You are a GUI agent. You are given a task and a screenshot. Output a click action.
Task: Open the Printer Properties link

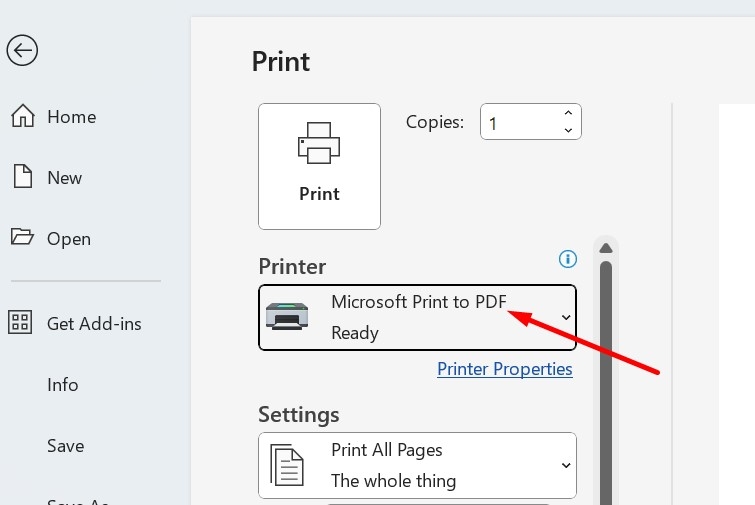pyautogui.click(x=505, y=369)
